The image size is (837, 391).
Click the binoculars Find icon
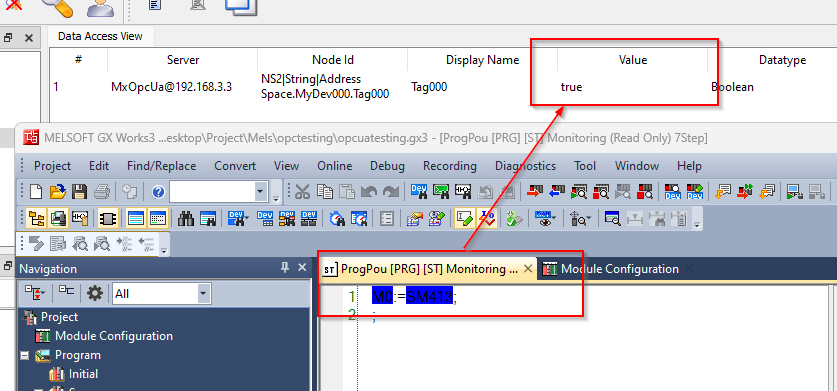point(185,218)
